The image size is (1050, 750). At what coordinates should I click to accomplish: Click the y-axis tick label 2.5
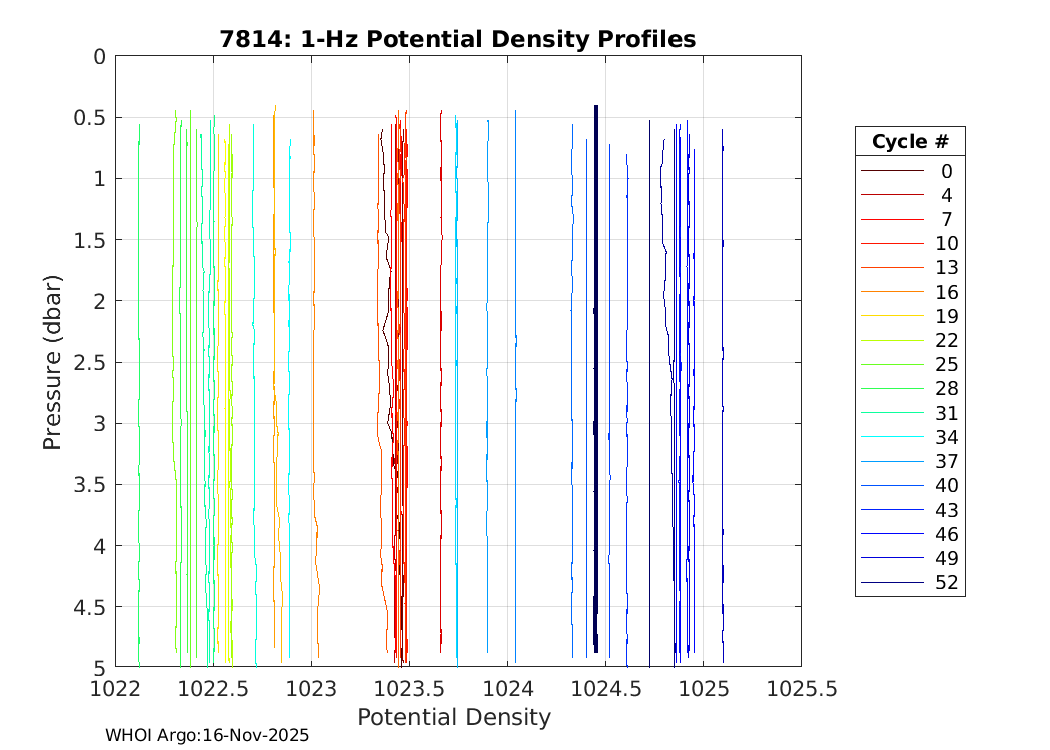tap(86, 362)
